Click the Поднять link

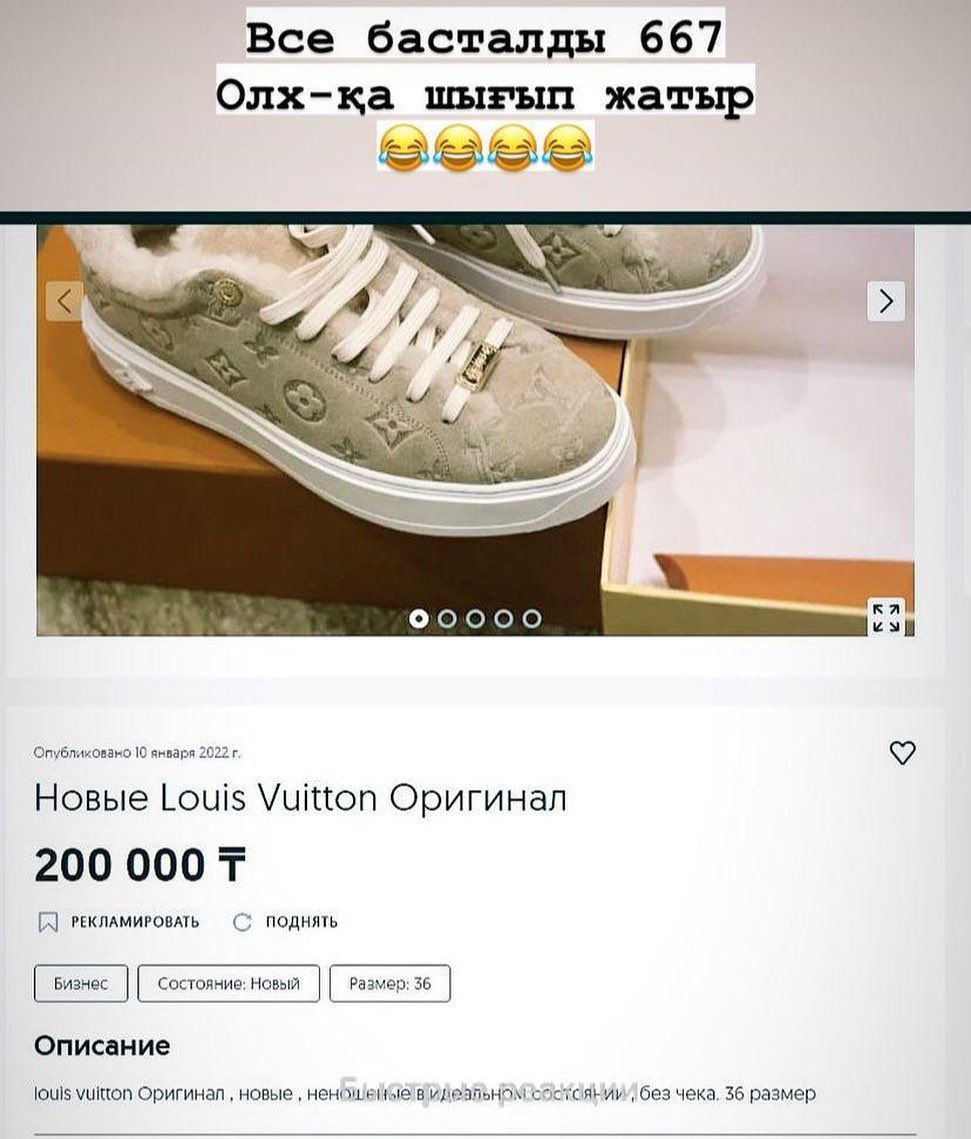point(301,922)
